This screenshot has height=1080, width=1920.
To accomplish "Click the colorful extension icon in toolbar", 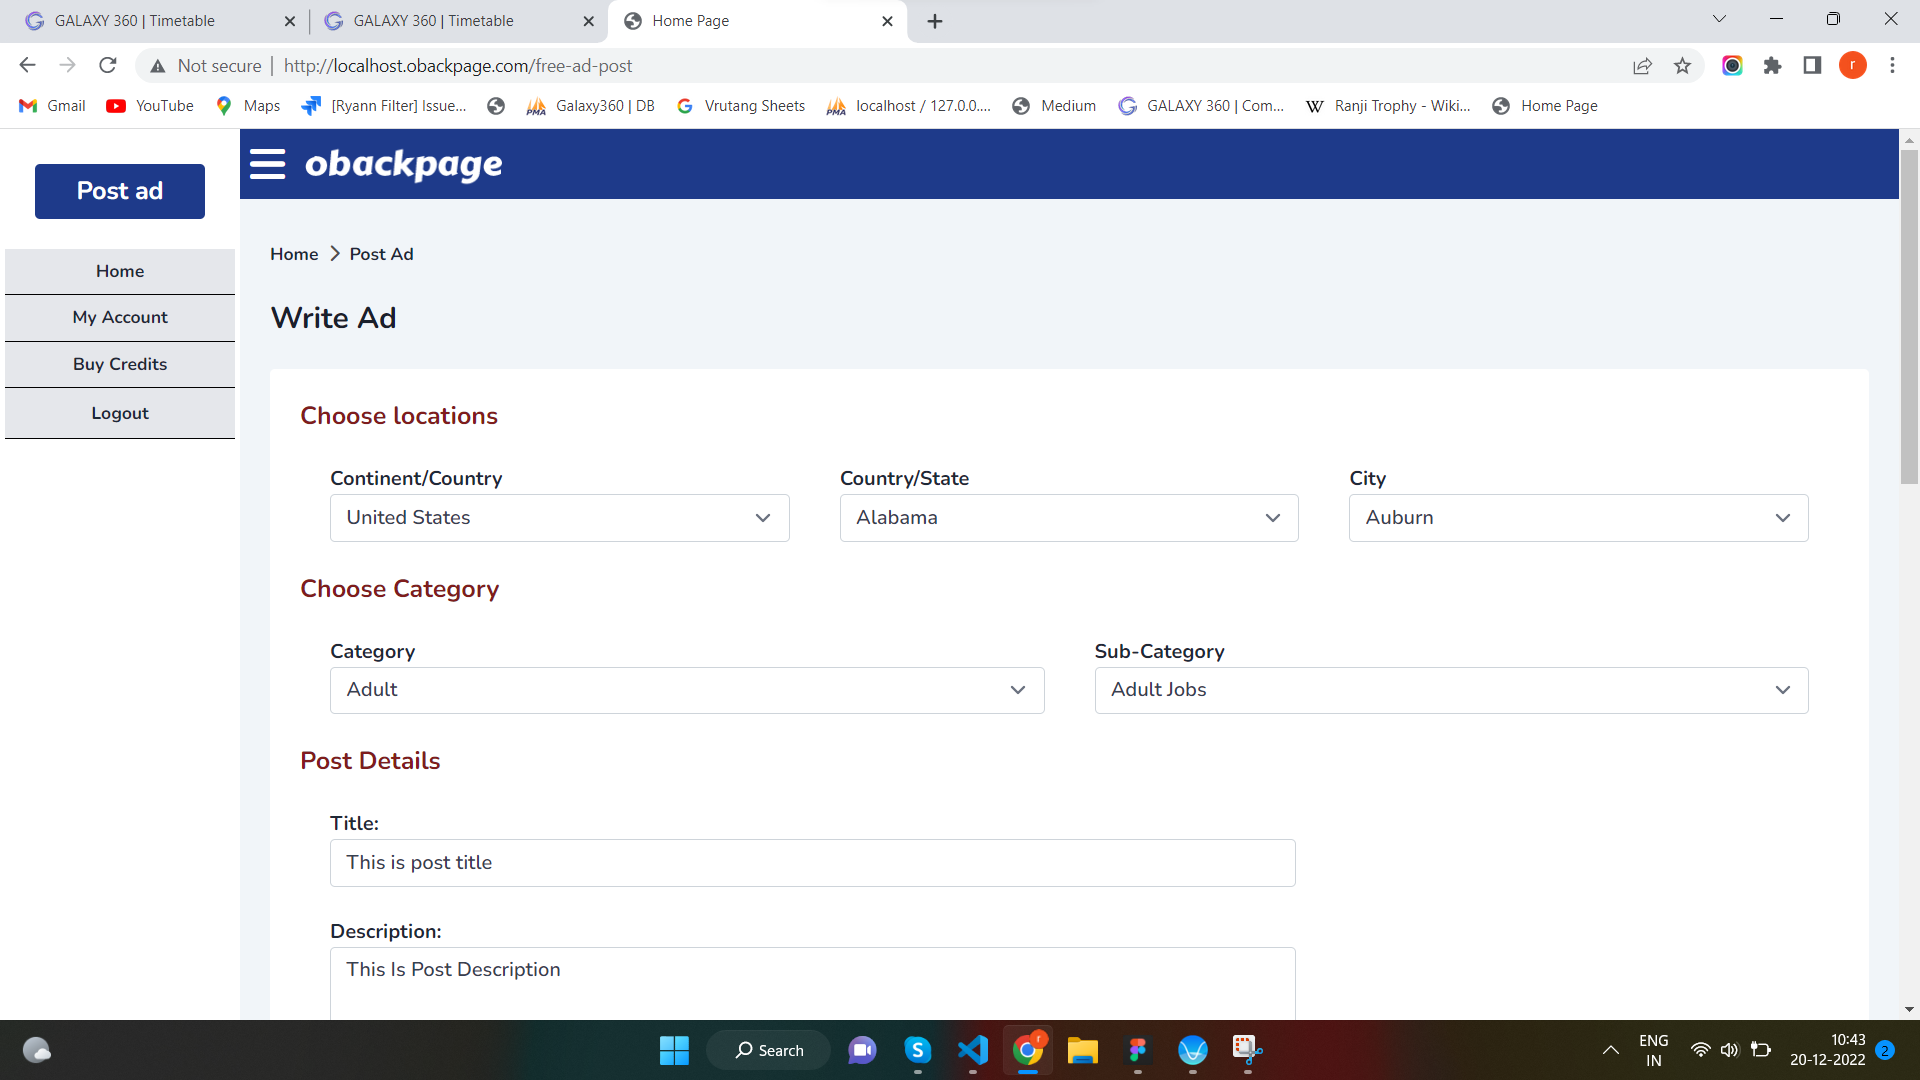I will pos(1732,66).
